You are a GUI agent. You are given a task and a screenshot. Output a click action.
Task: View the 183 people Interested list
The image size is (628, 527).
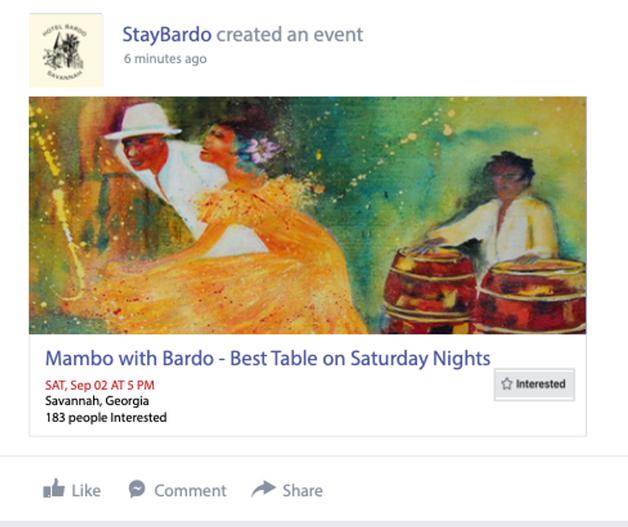[106, 417]
